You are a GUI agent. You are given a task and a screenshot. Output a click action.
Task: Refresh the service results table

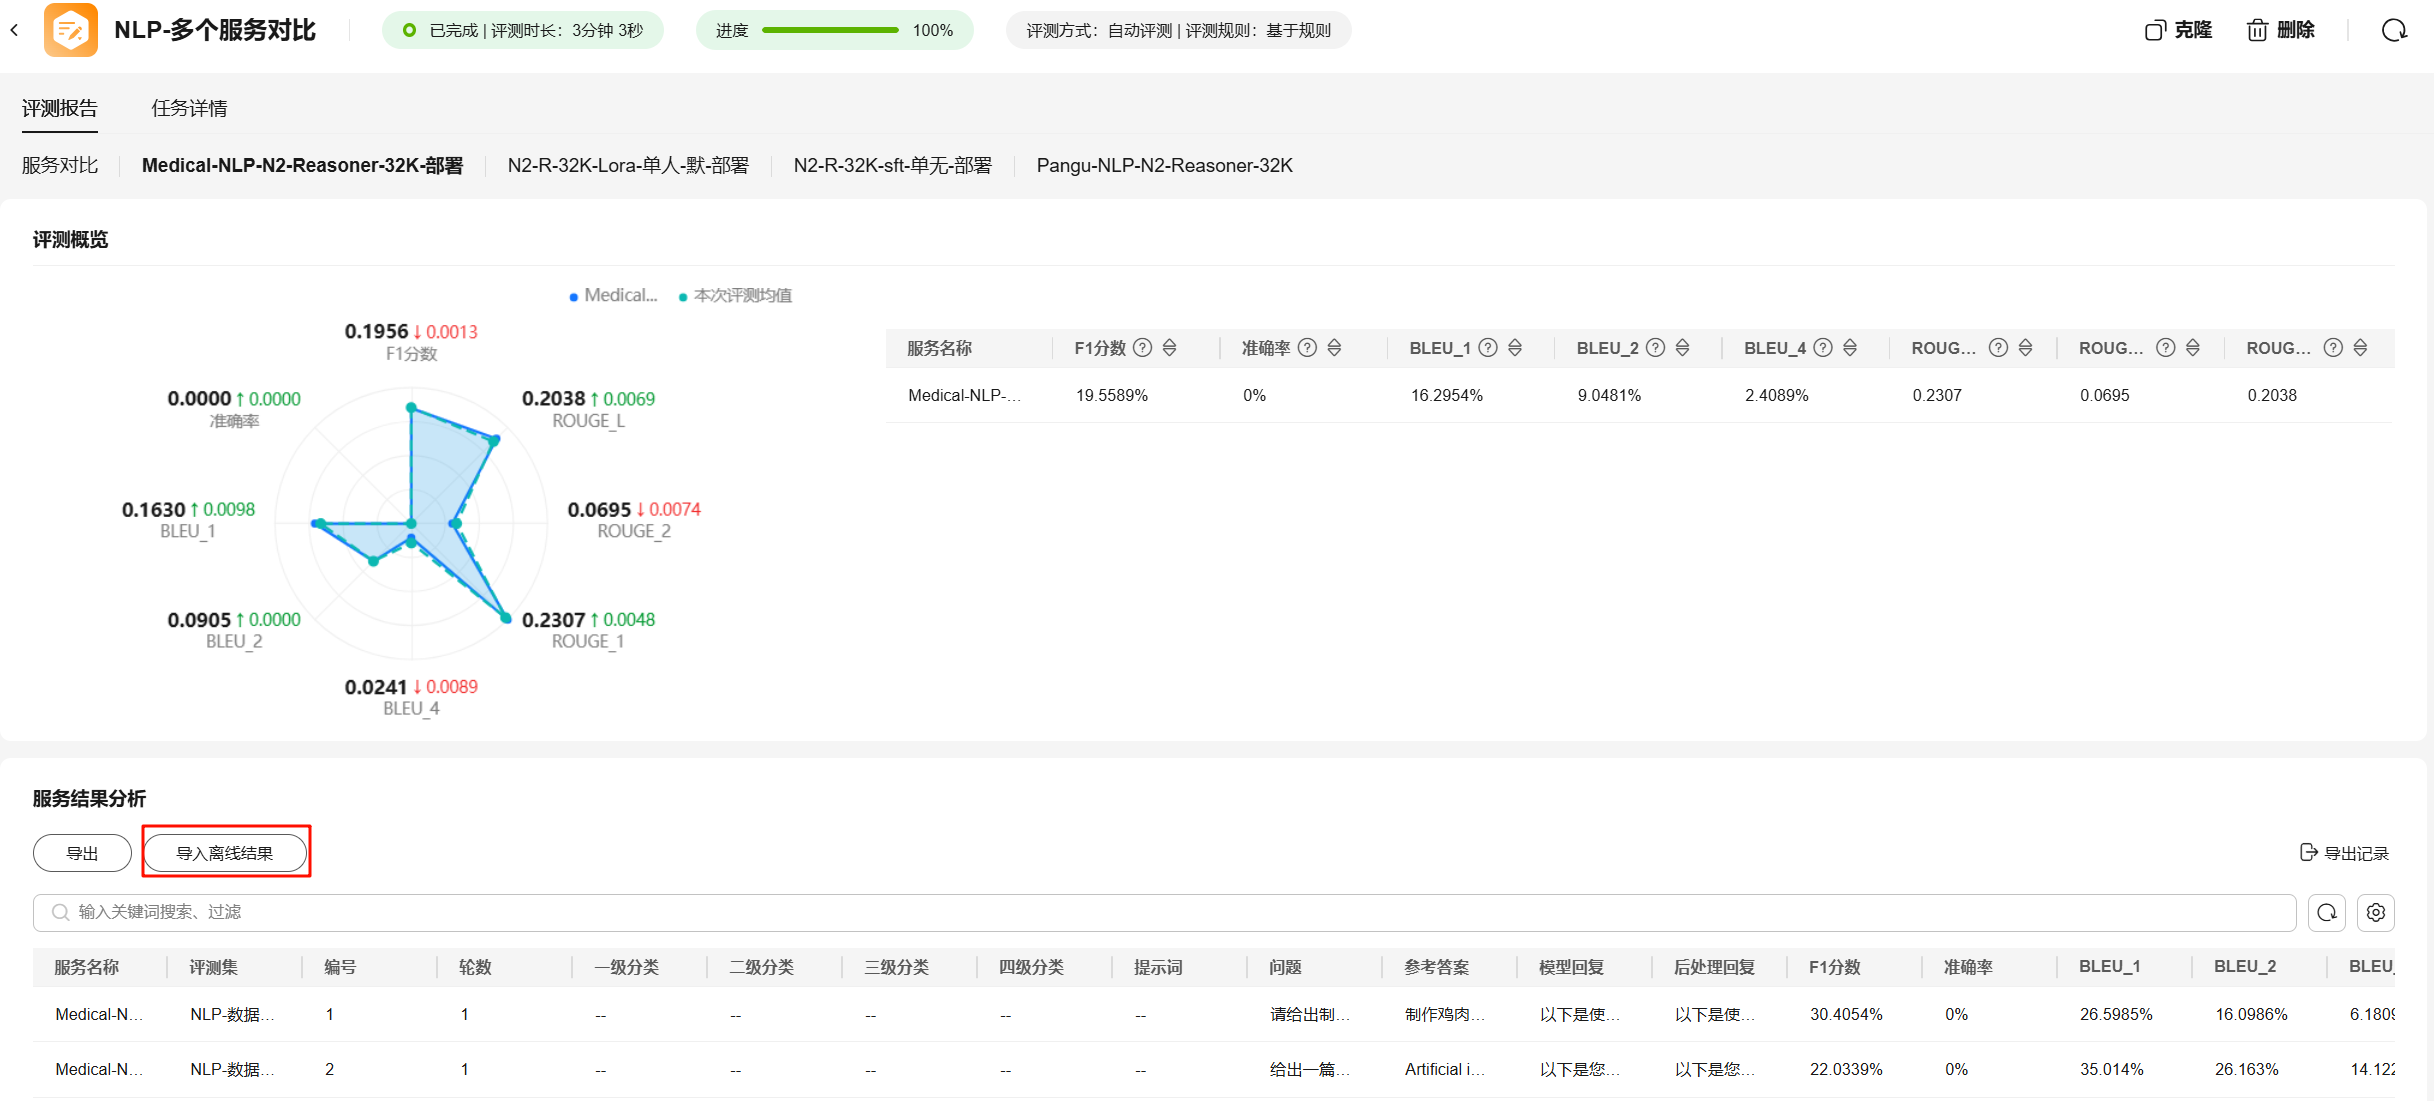(x=2327, y=912)
